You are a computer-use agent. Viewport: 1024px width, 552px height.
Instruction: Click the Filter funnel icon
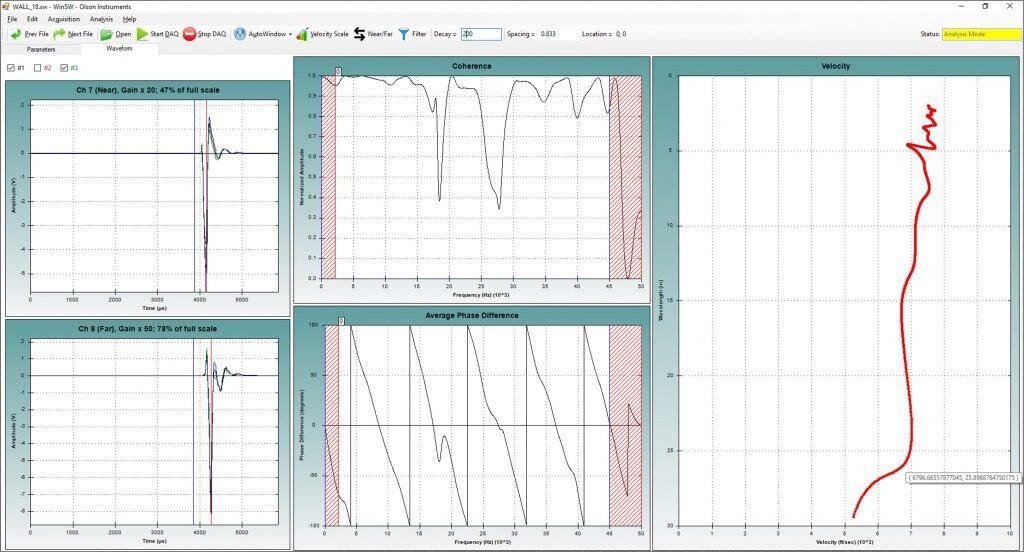pyautogui.click(x=403, y=34)
